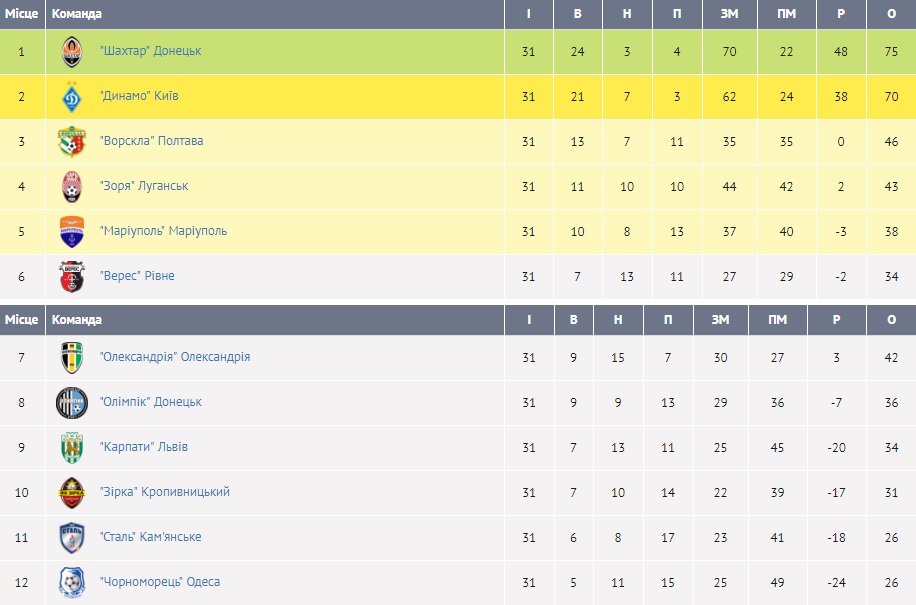Click the "Команда" header in the top table
The image size is (916, 605).
pyautogui.click(x=77, y=14)
